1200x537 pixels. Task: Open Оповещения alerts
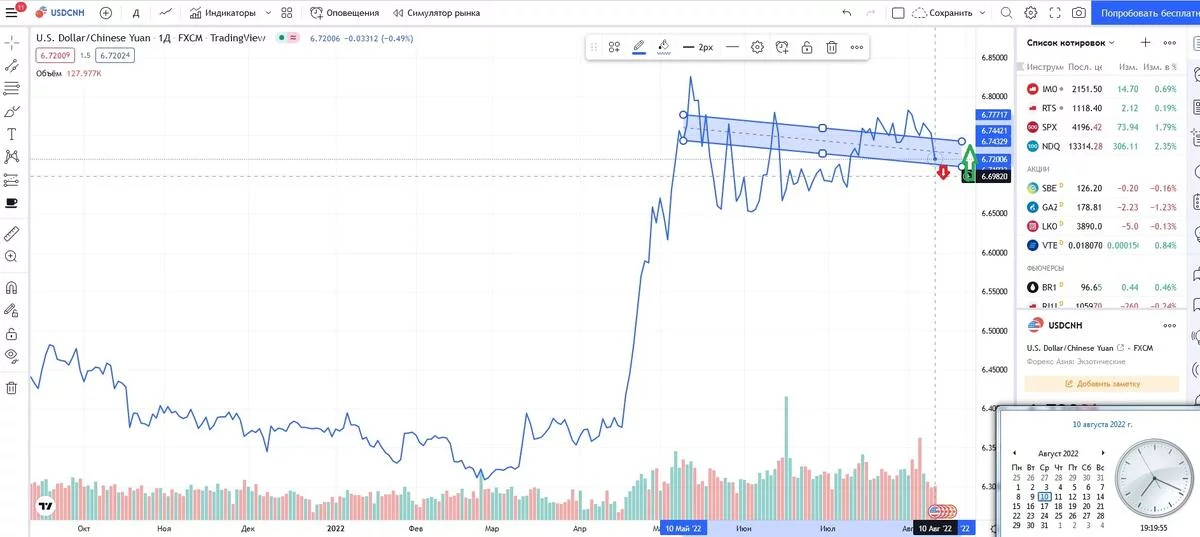tap(345, 13)
